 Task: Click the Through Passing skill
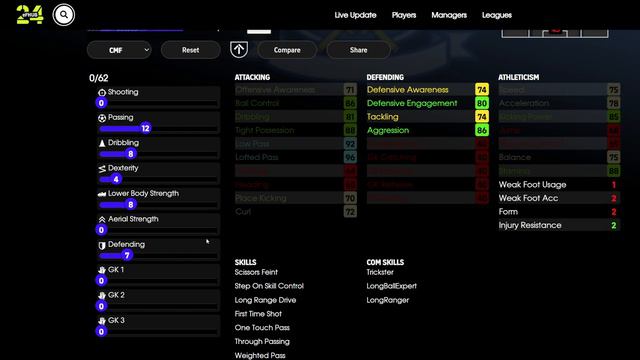(x=262, y=342)
